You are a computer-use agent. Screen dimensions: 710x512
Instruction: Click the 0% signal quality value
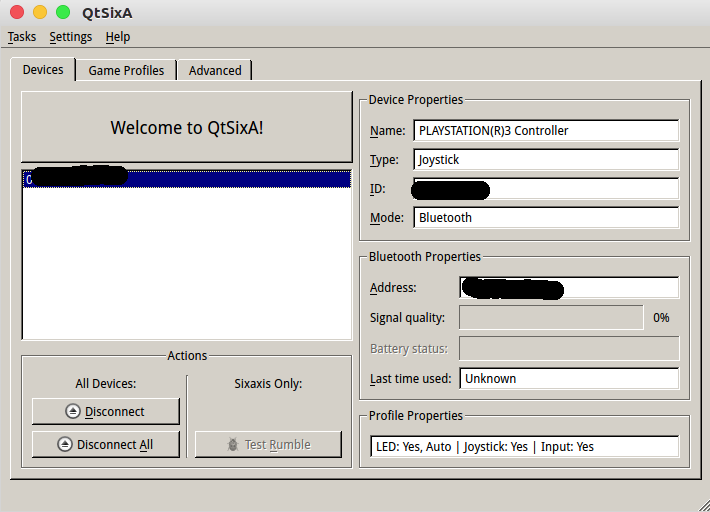coord(661,318)
